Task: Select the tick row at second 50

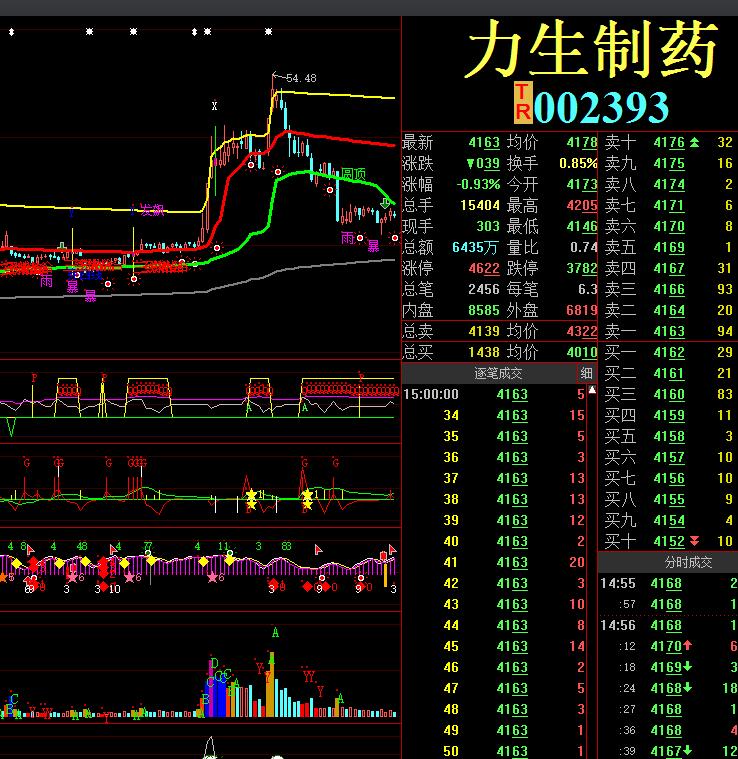Action: 494,751
